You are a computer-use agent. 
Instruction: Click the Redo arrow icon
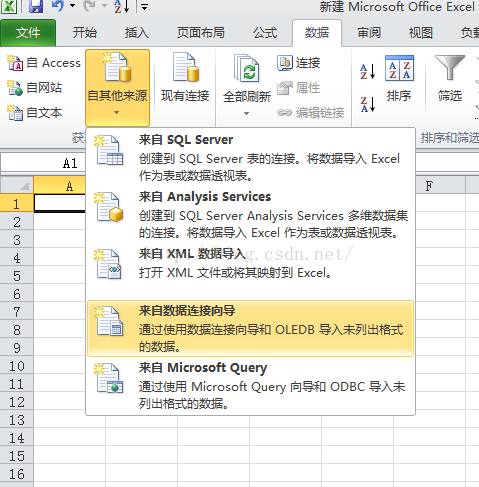(x=89, y=6)
